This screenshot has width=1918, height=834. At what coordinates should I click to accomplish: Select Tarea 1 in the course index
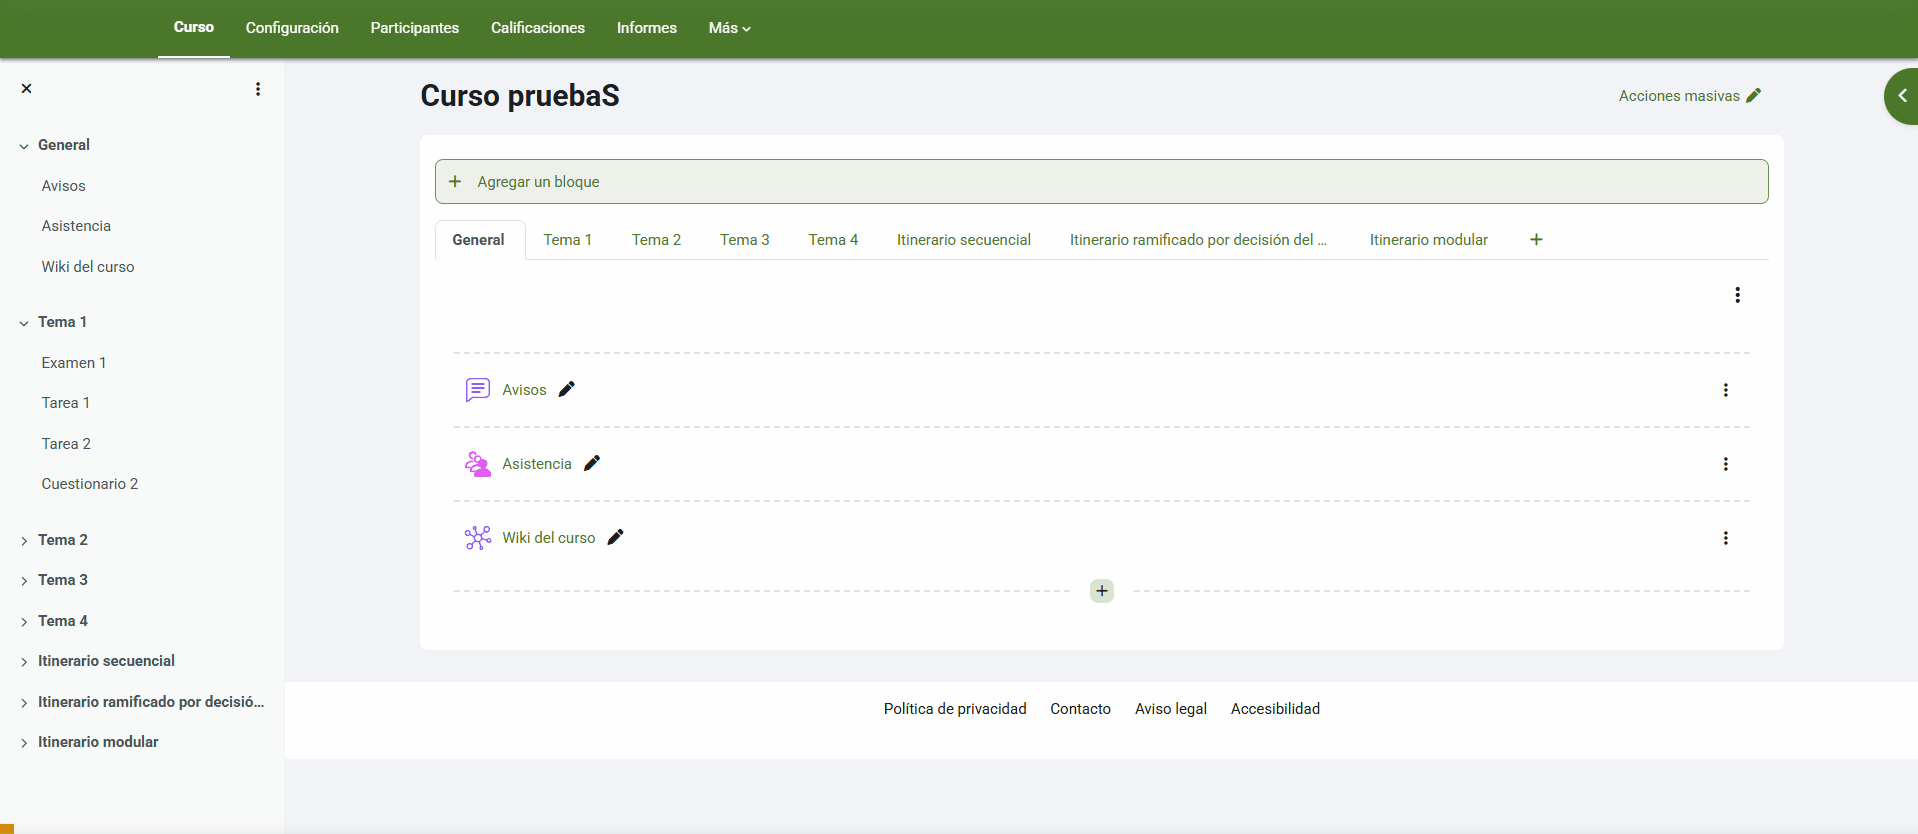click(x=66, y=403)
